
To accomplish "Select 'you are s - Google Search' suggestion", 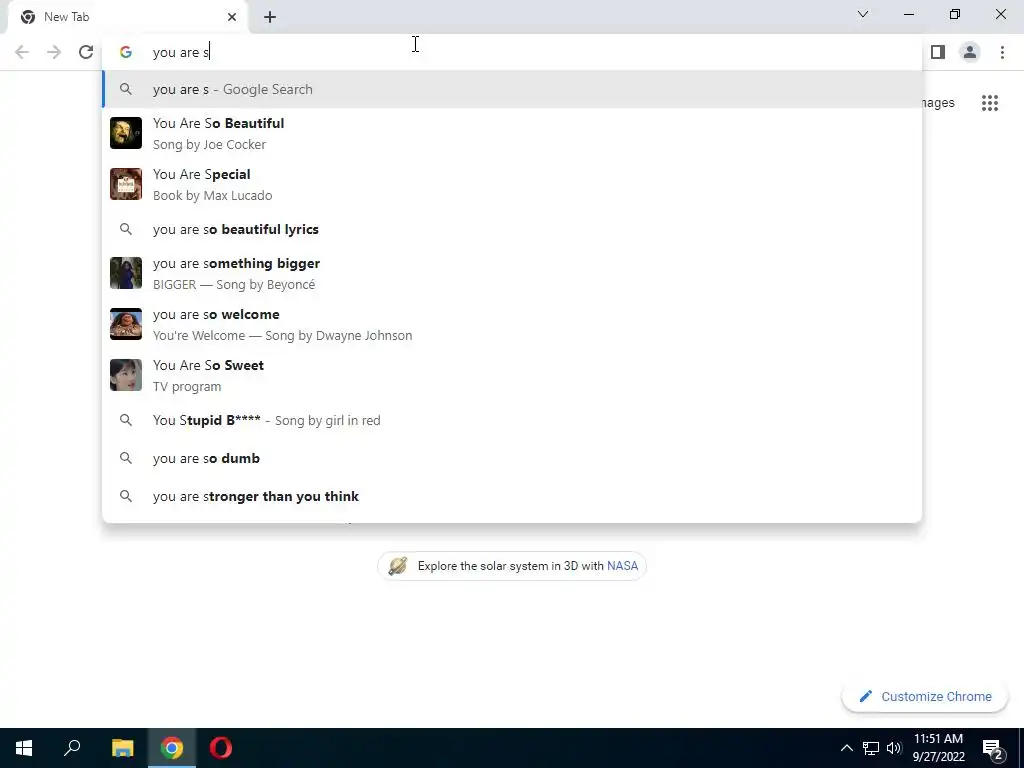I will point(512,89).
